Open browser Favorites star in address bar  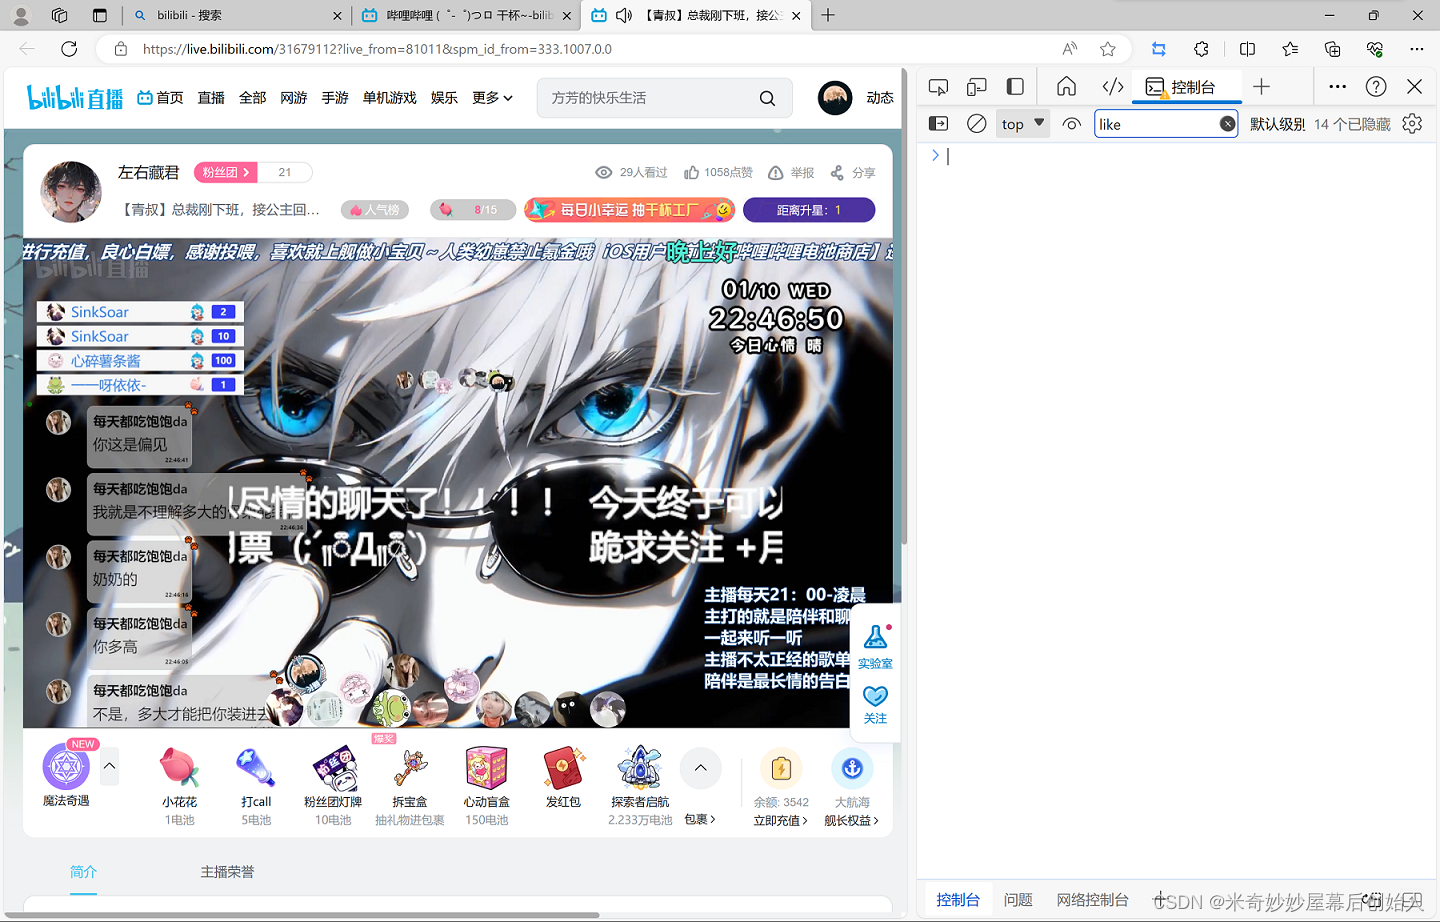(1107, 49)
